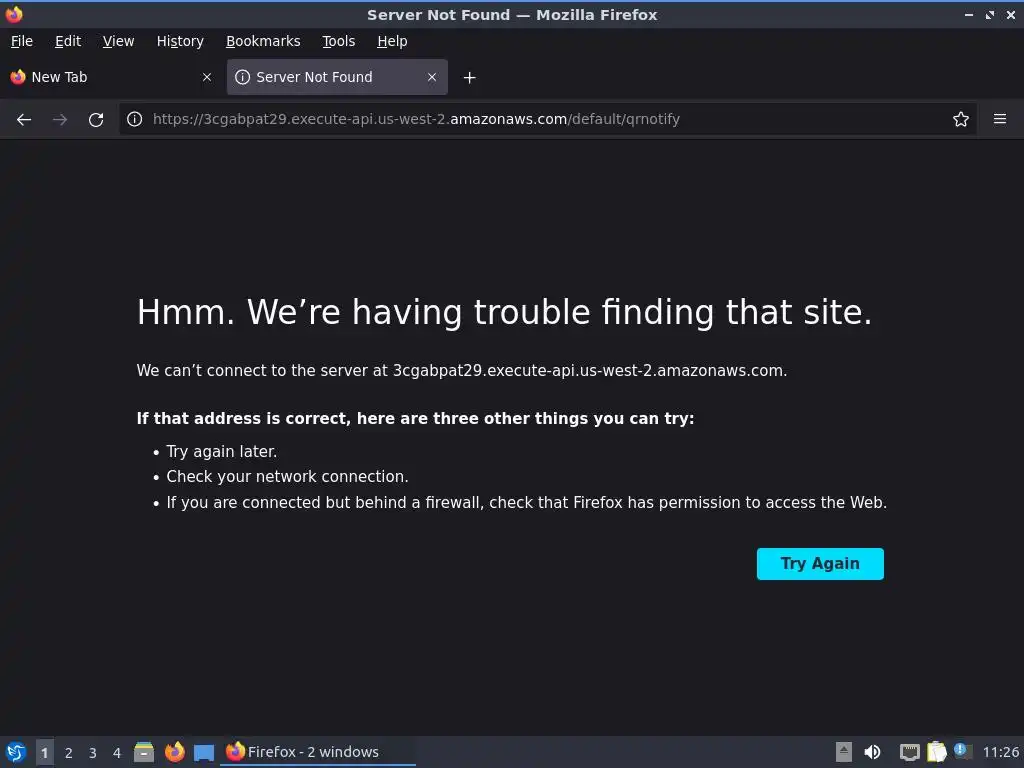Click the Firefox logo in the title bar
The height and width of the screenshot is (768, 1024).
[x=14, y=14]
